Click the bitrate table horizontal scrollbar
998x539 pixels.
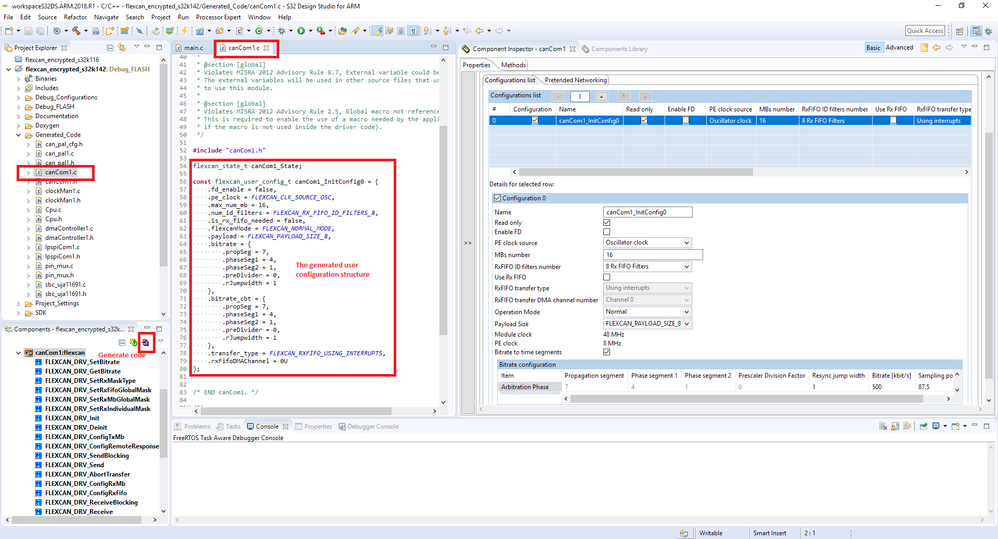[747, 399]
